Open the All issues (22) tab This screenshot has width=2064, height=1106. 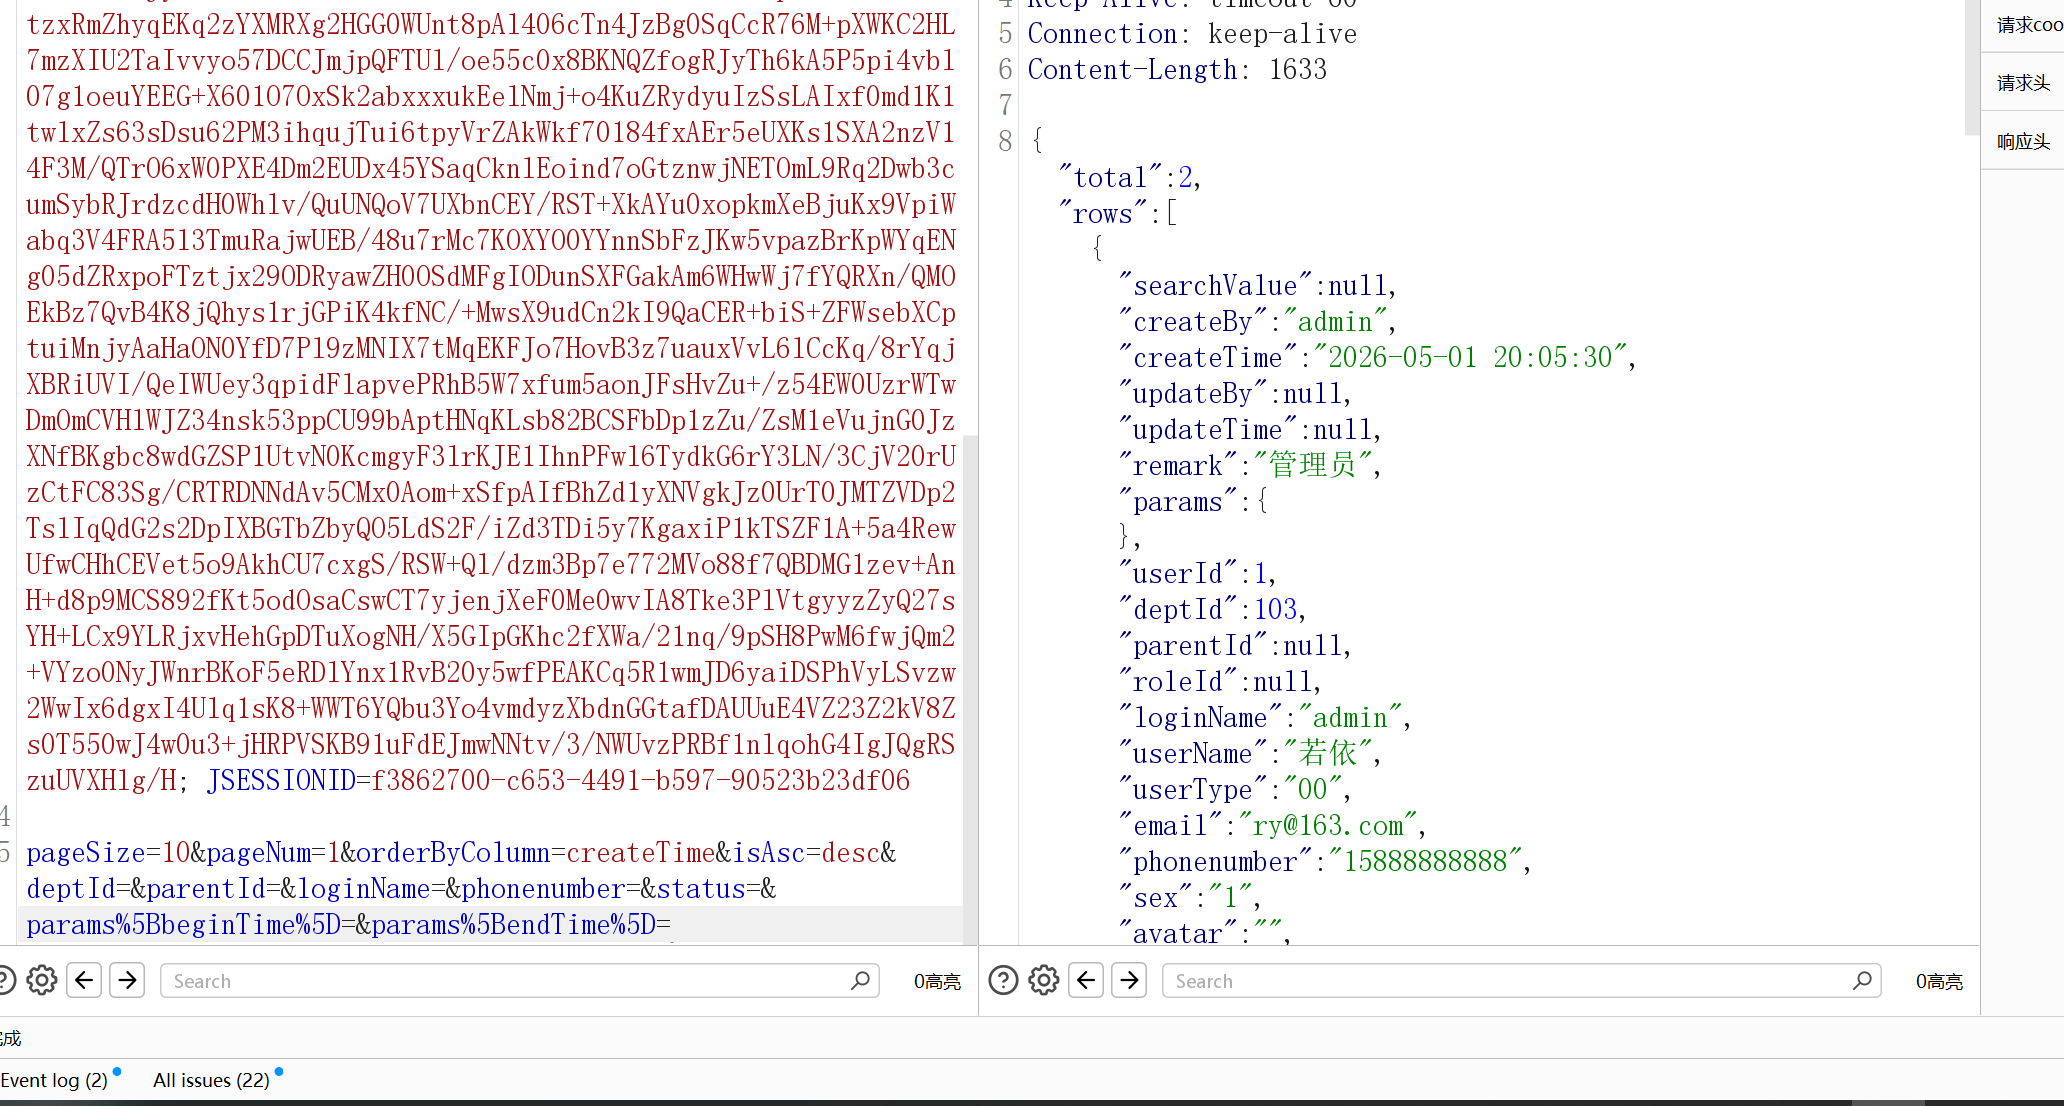tap(211, 1080)
